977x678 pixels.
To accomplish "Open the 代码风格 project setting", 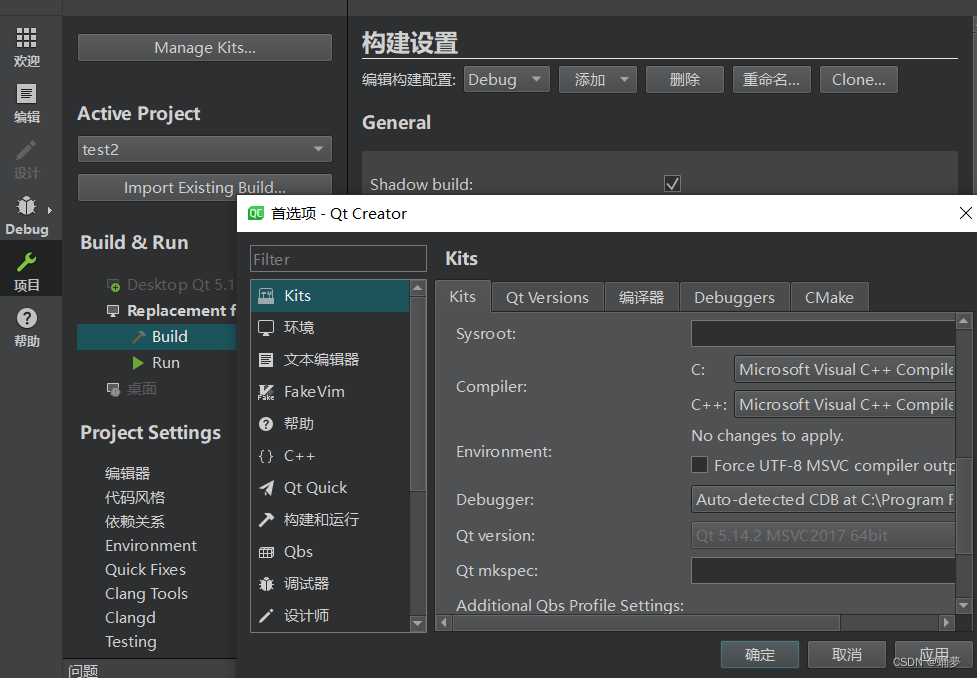I will tap(135, 497).
